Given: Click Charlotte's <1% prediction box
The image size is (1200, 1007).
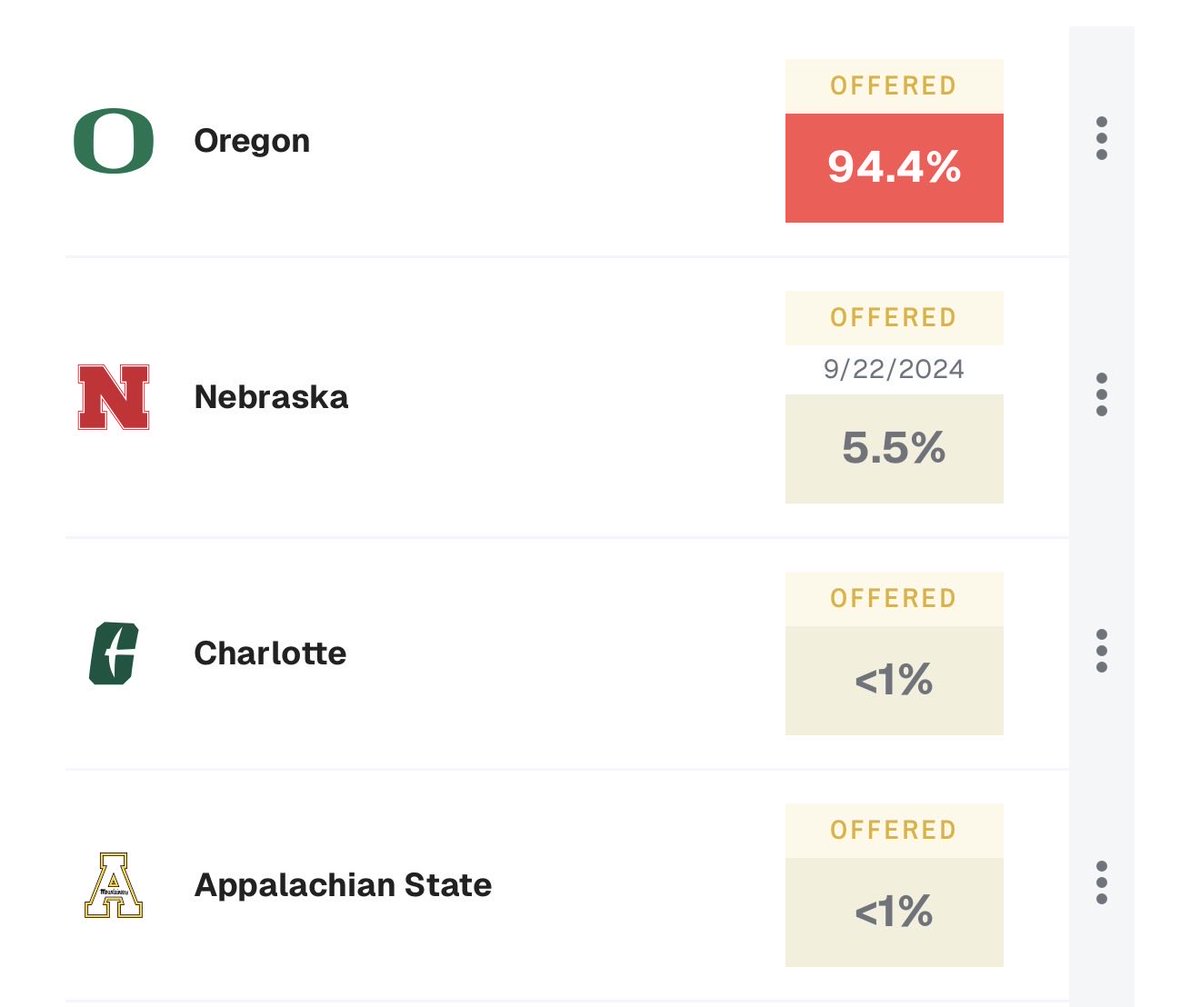Looking at the screenshot, I should (x=894, y=681).
